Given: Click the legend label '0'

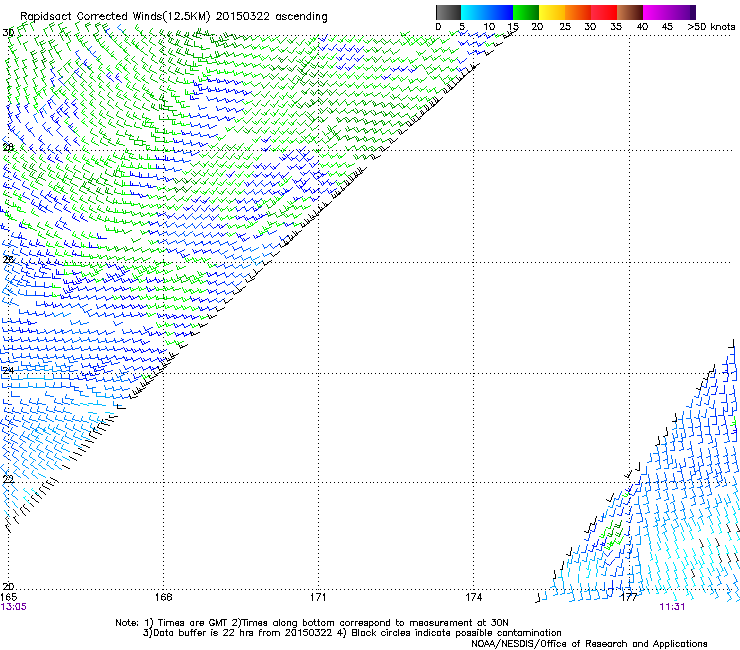Looking at the screenshot, I should pyautogui.click(x=438, y=27).
